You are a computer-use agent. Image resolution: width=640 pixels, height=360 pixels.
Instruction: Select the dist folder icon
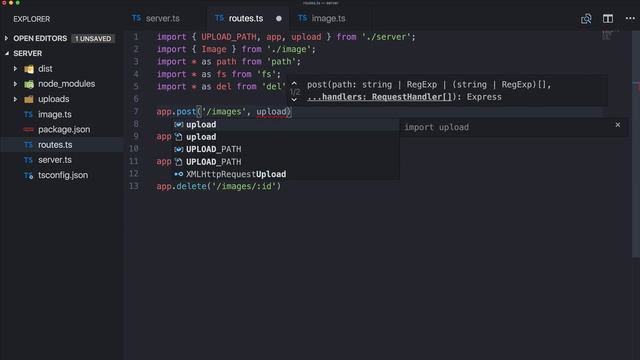coord(29,69)
